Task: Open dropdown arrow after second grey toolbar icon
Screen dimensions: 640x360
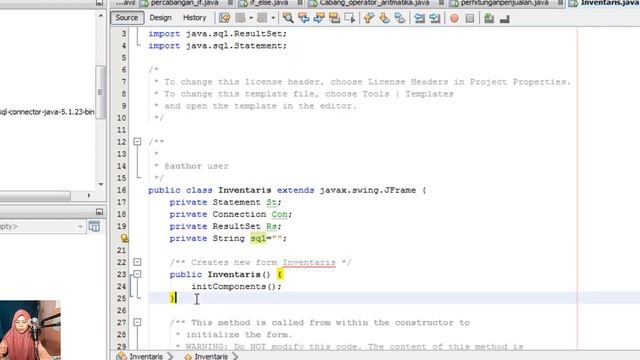Action: click(x=273, y=18)
